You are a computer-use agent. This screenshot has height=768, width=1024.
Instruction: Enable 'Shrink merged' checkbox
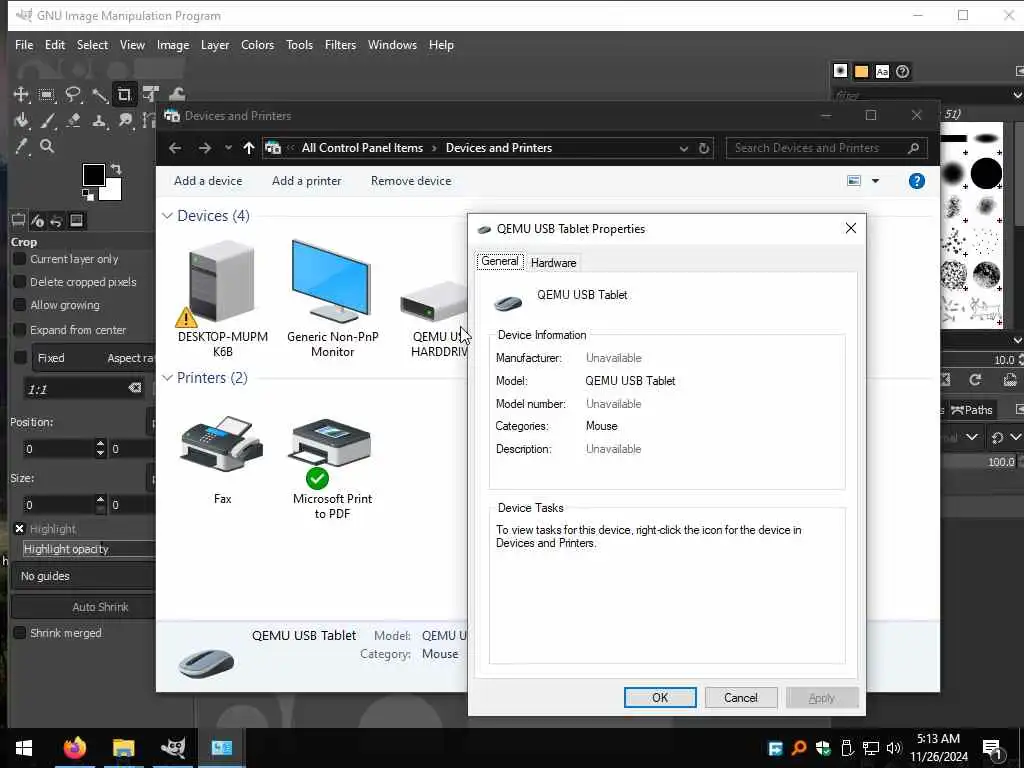[x=20, y=633]
